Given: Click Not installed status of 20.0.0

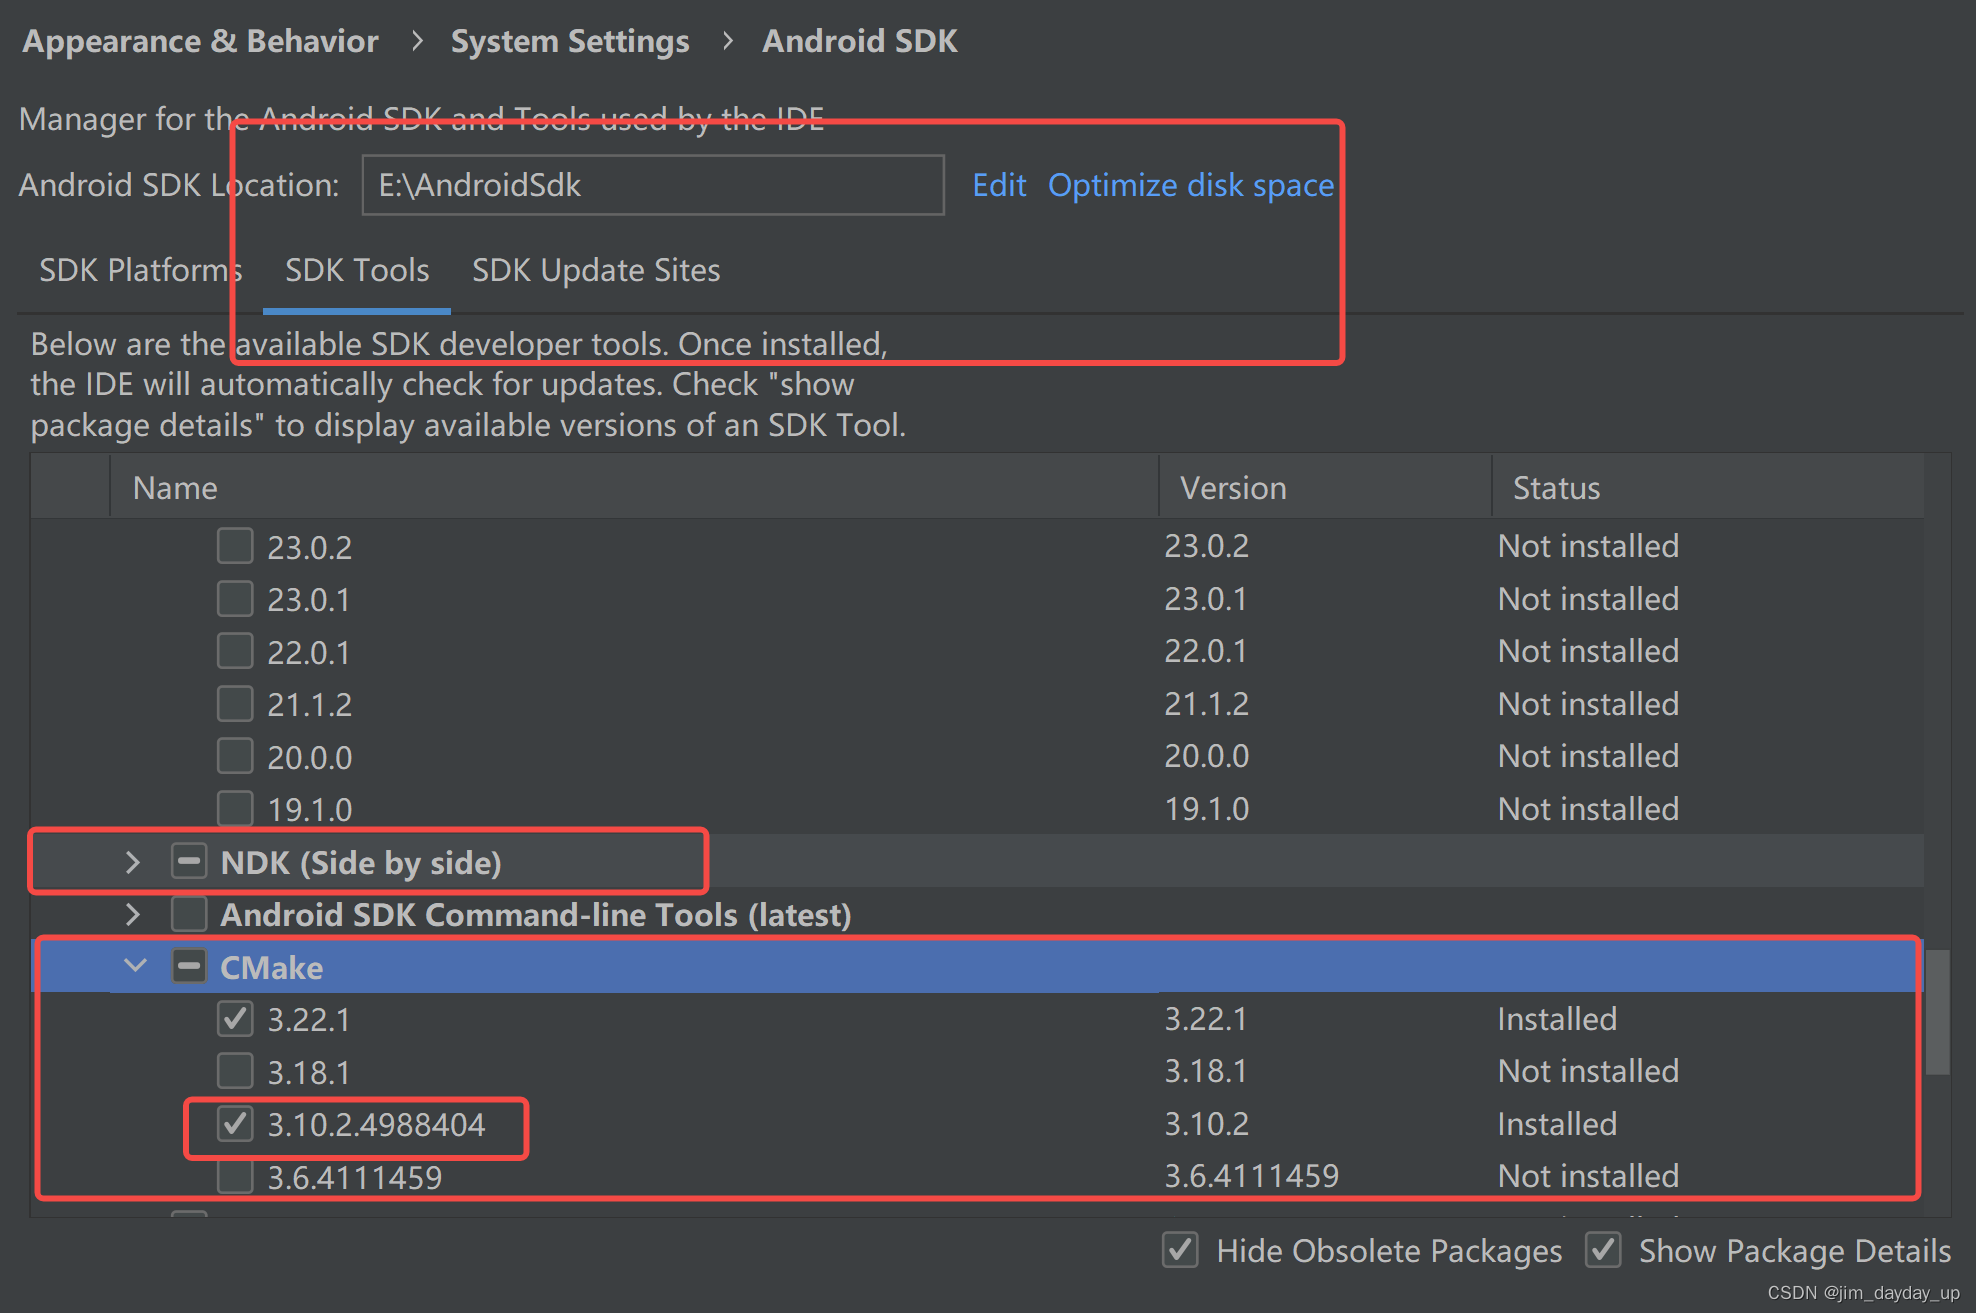Looking at the screenshot, I should [1588, 755].
